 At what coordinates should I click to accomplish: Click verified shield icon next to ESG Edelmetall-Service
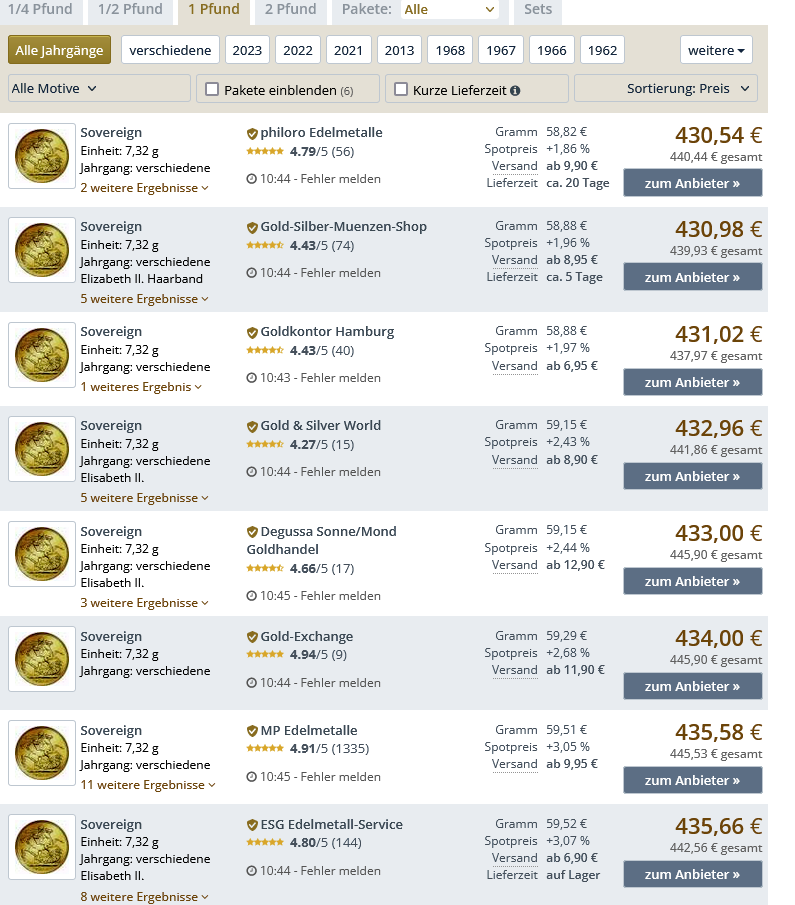point(252,825)
